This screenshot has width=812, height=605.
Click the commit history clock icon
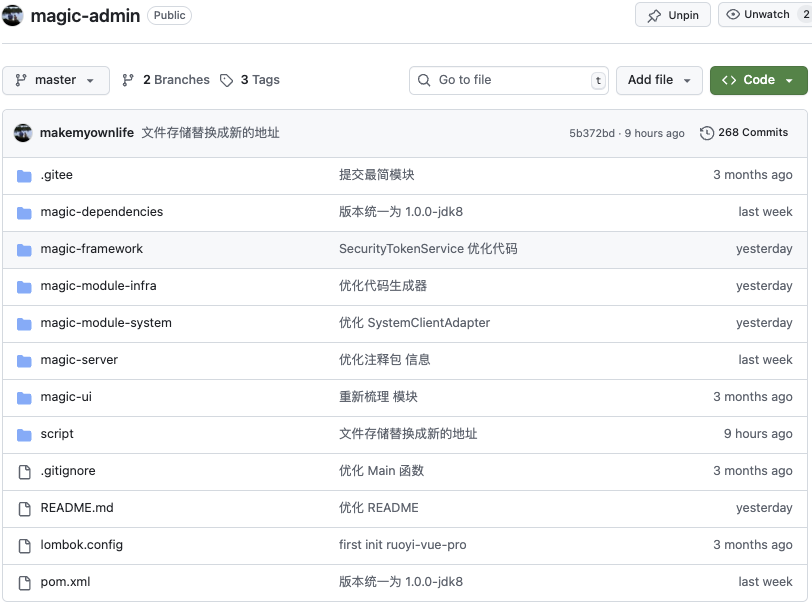coord(709,132)
